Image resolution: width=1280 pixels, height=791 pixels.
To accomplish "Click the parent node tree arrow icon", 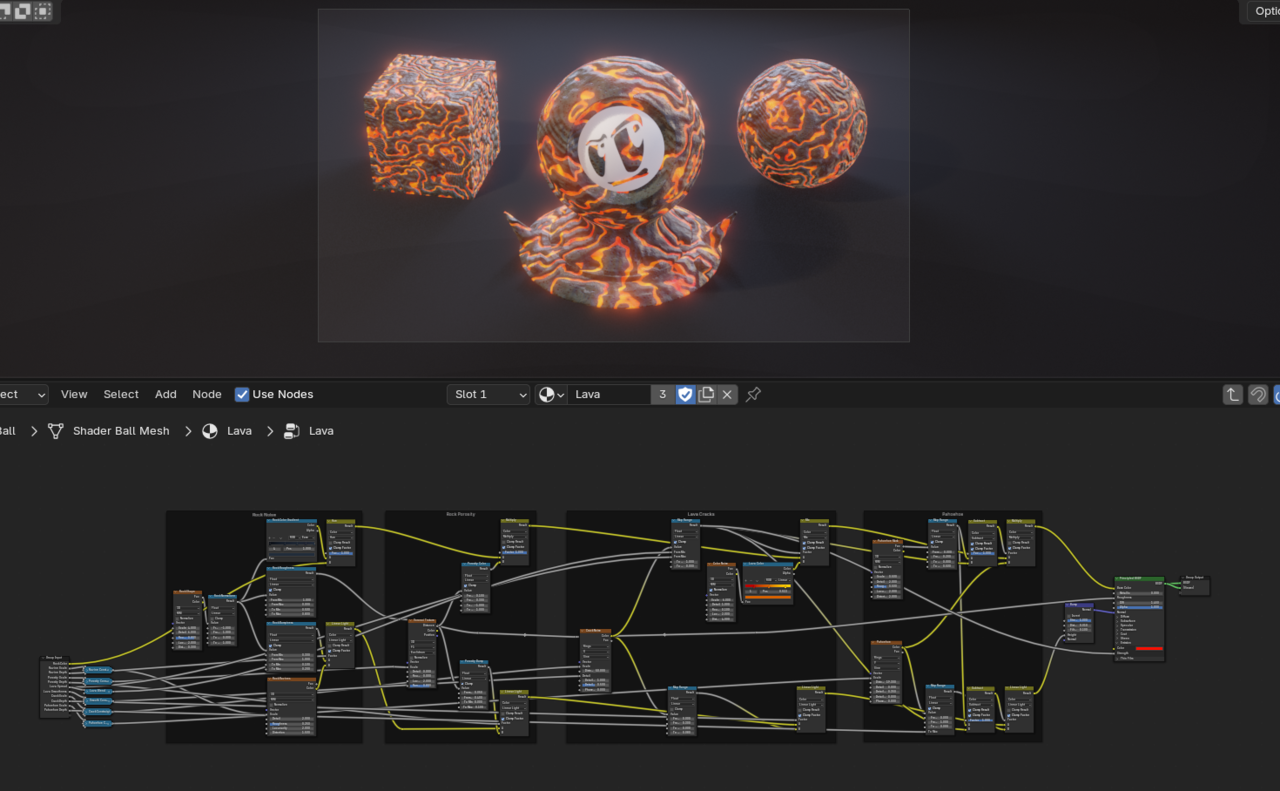I will (x=1233, y=395).
